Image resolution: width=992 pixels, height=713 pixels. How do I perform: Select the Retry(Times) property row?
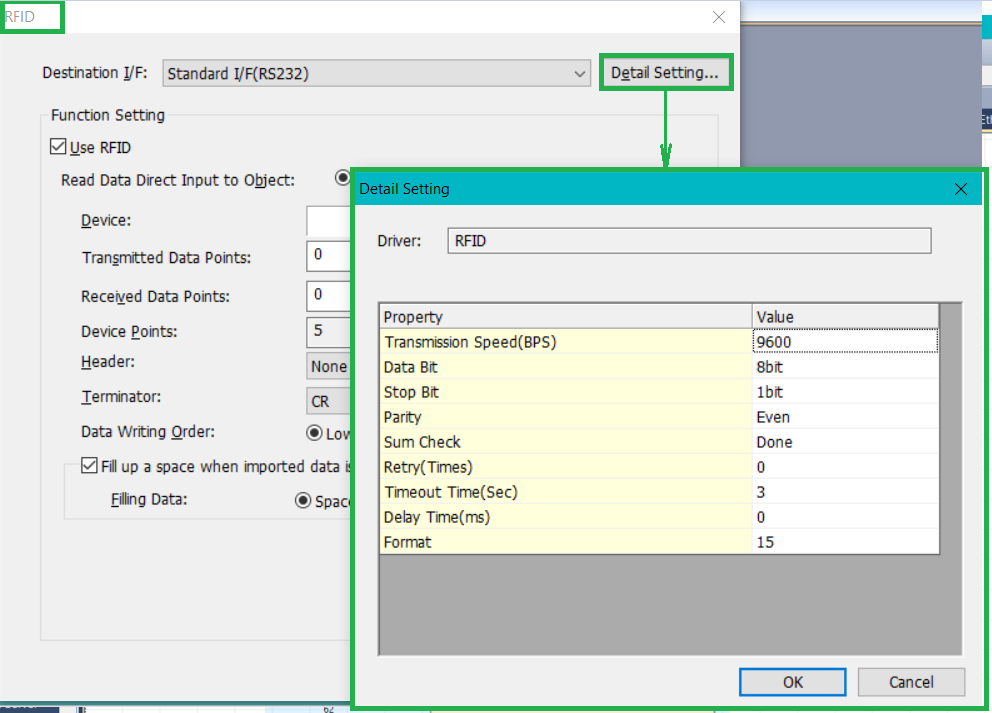[566, 467]
